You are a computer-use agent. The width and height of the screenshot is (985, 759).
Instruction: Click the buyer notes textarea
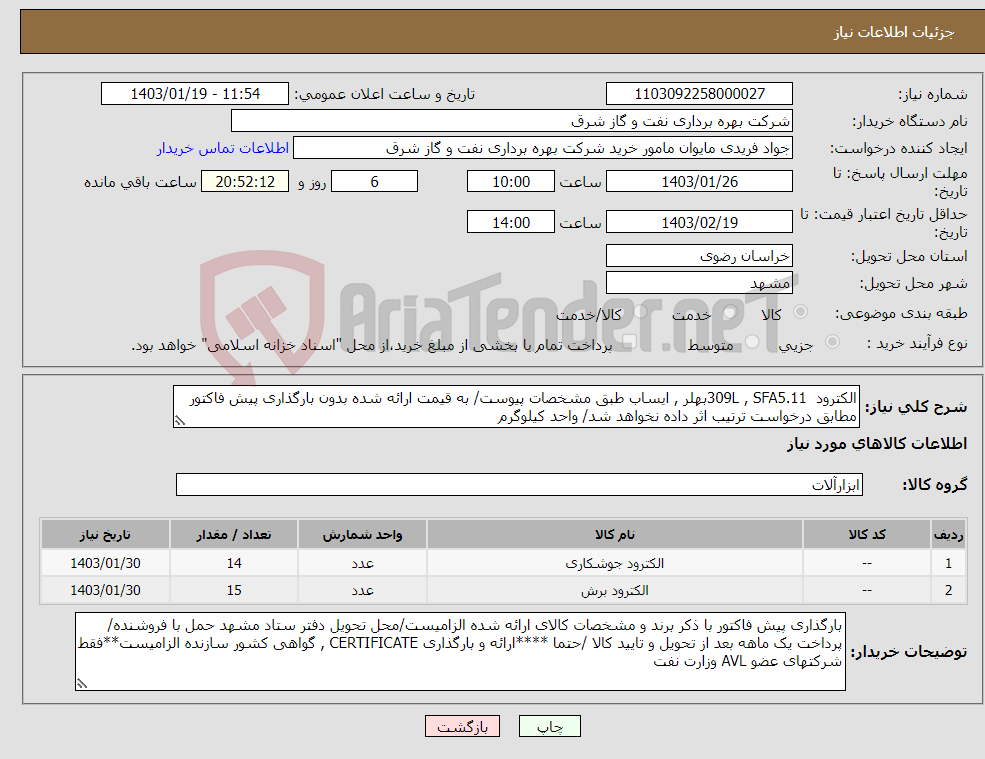(460, 652)
